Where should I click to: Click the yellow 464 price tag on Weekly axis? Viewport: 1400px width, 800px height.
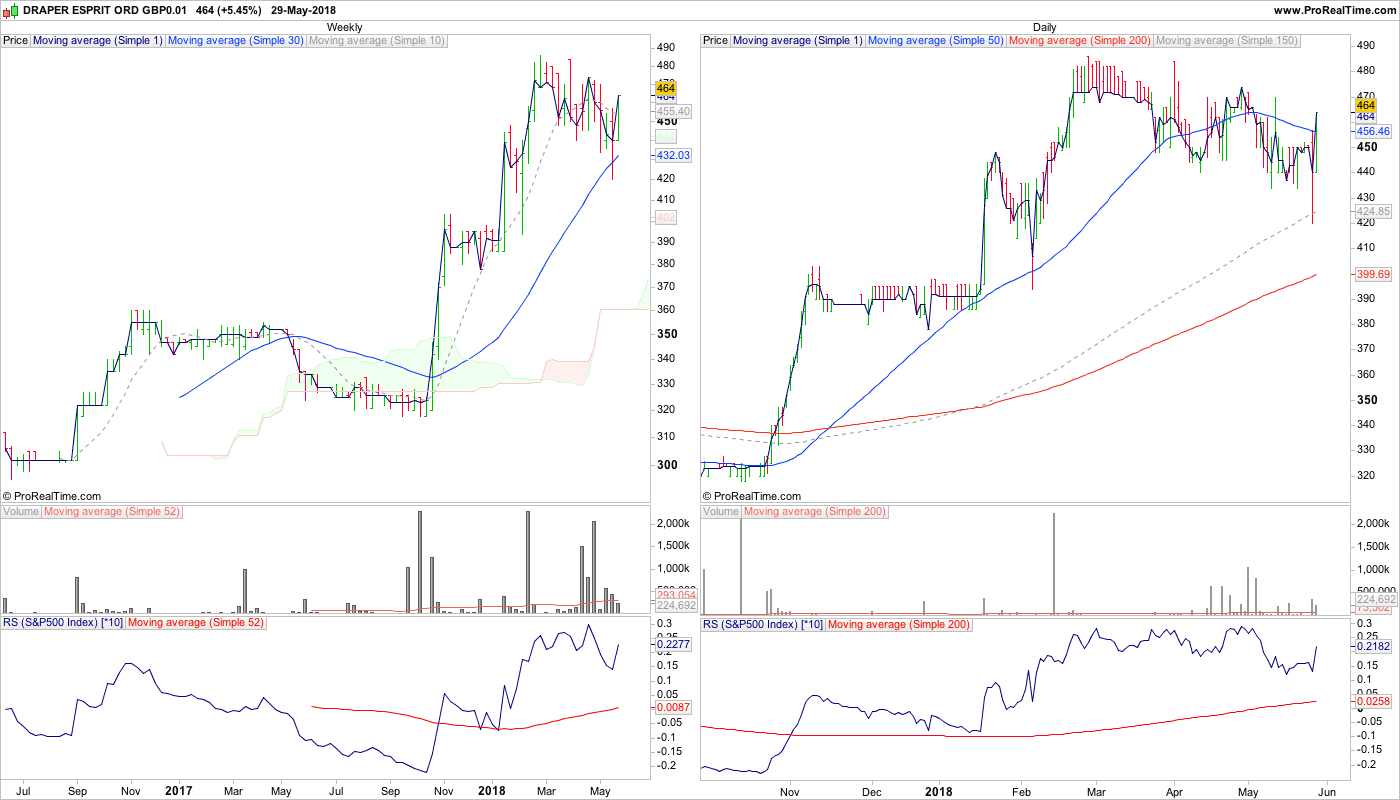665,89
